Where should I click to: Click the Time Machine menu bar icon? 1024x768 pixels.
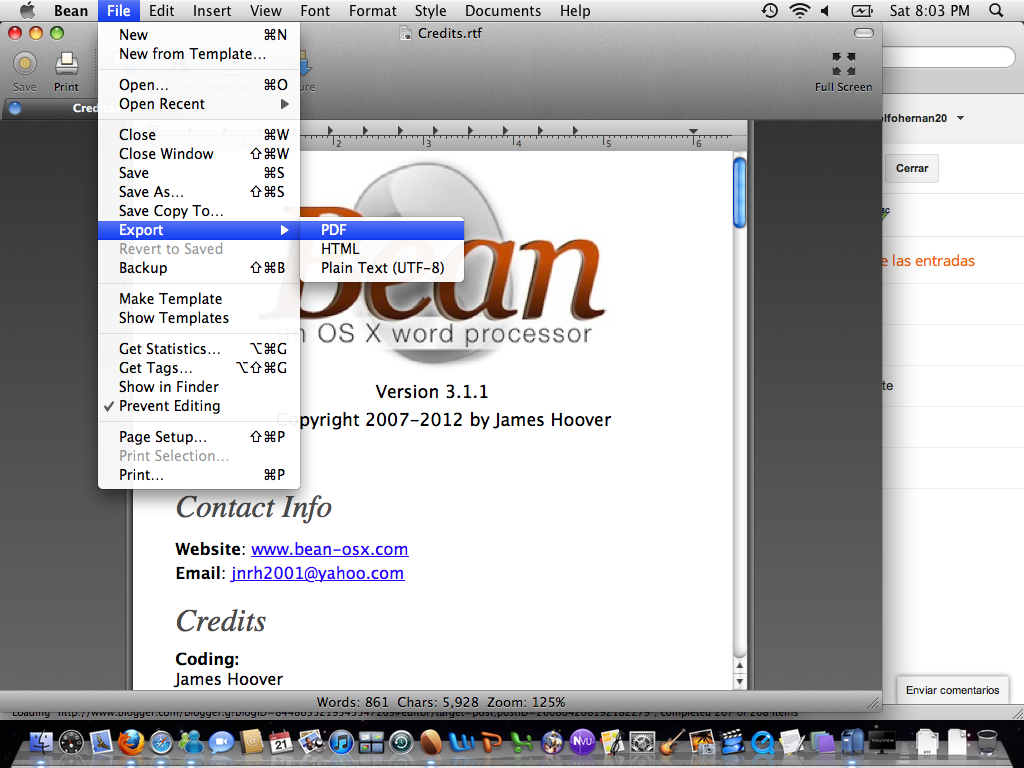(769, 10)
